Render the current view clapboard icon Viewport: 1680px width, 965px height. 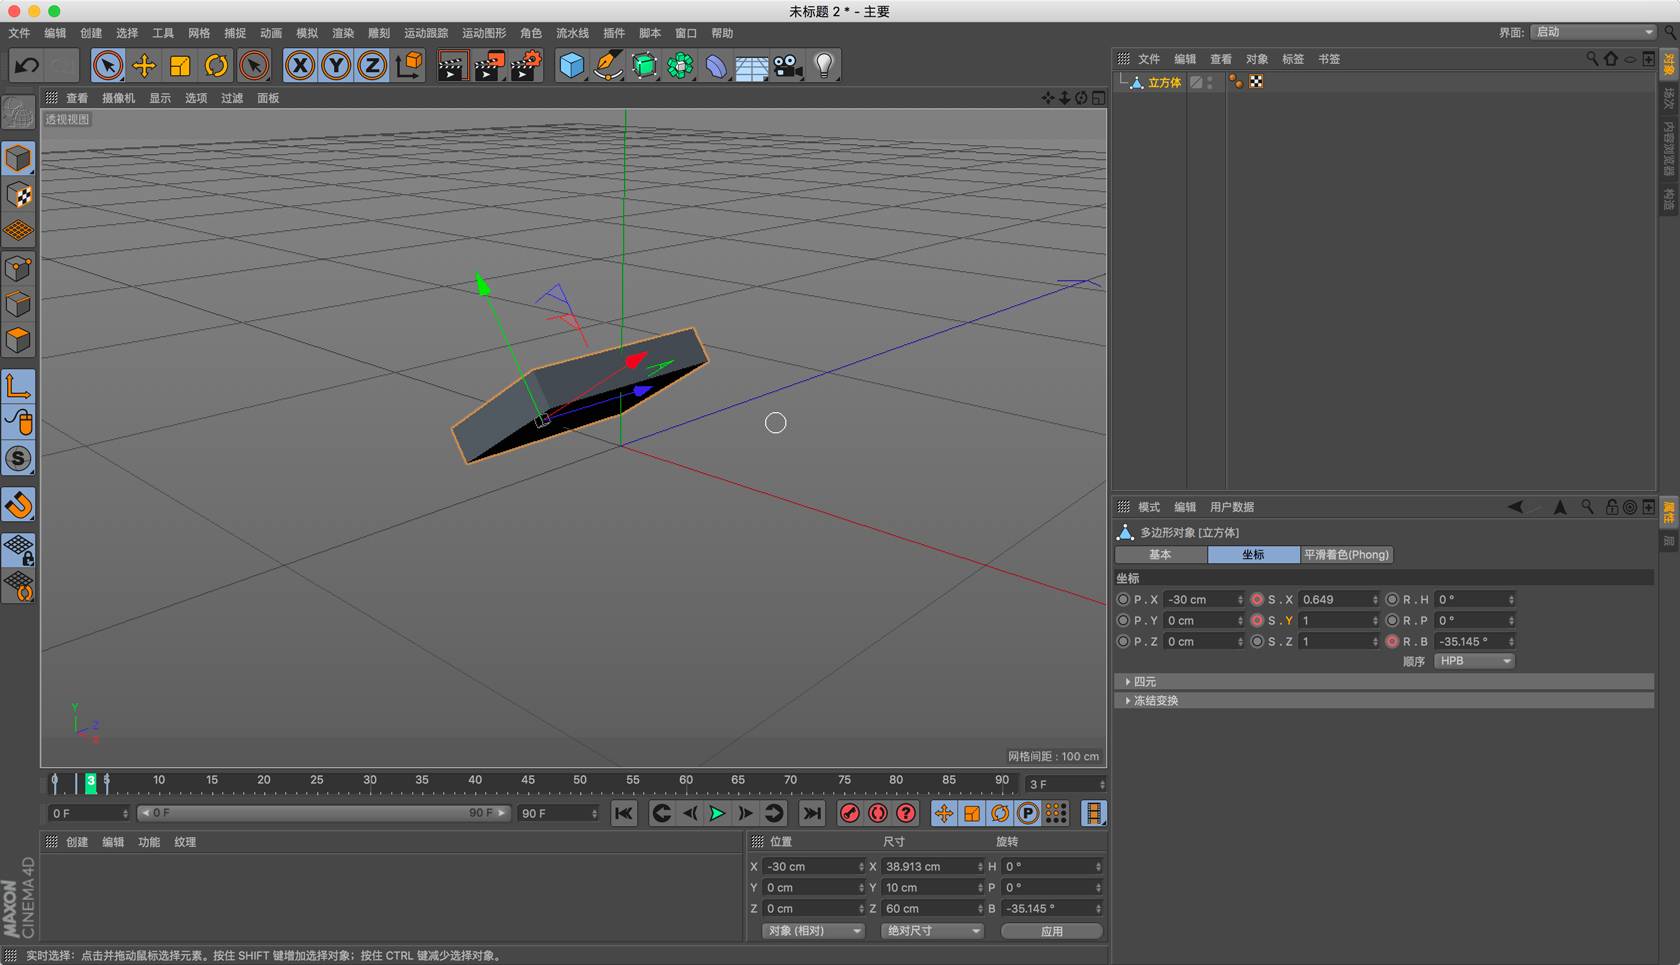coord(452,66)
